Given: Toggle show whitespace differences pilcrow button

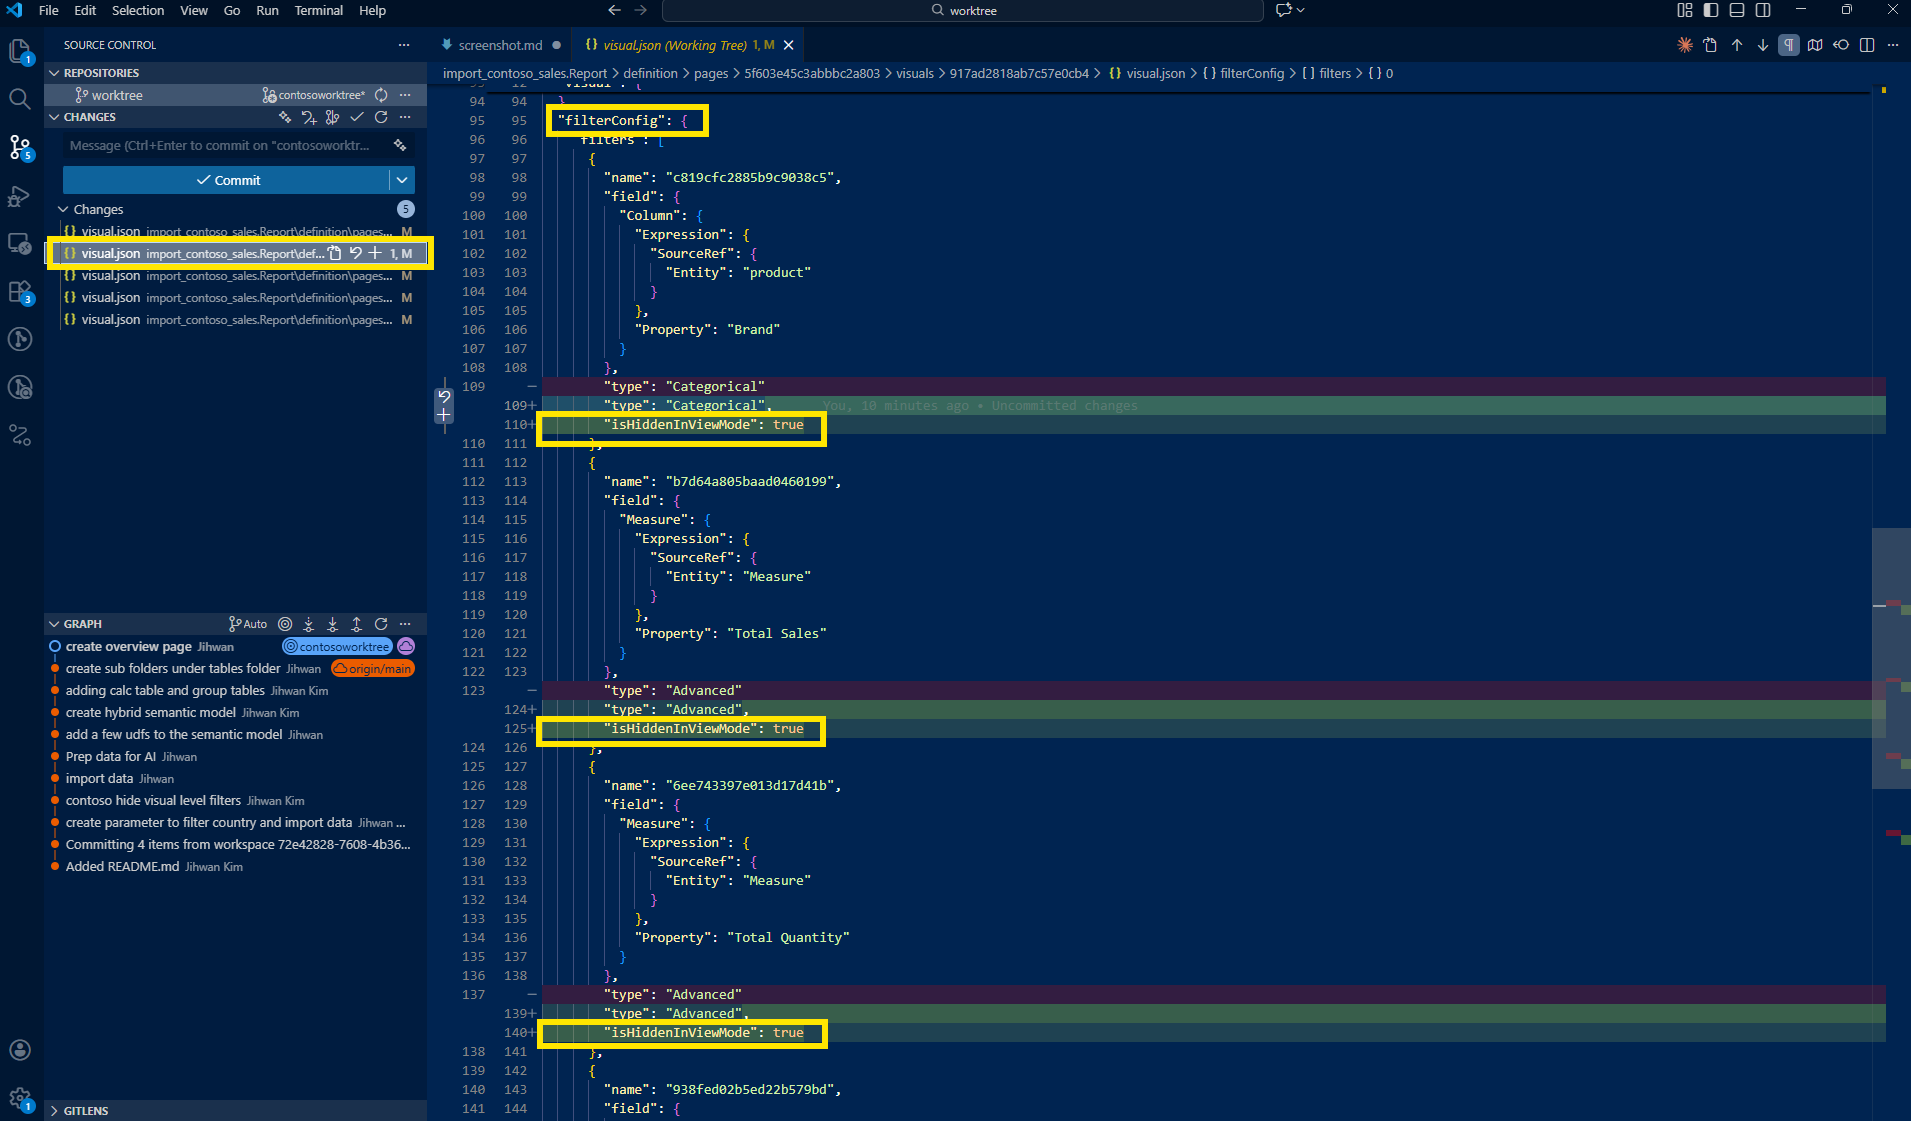Looking at the screenshot, I should pos(1789,45).
